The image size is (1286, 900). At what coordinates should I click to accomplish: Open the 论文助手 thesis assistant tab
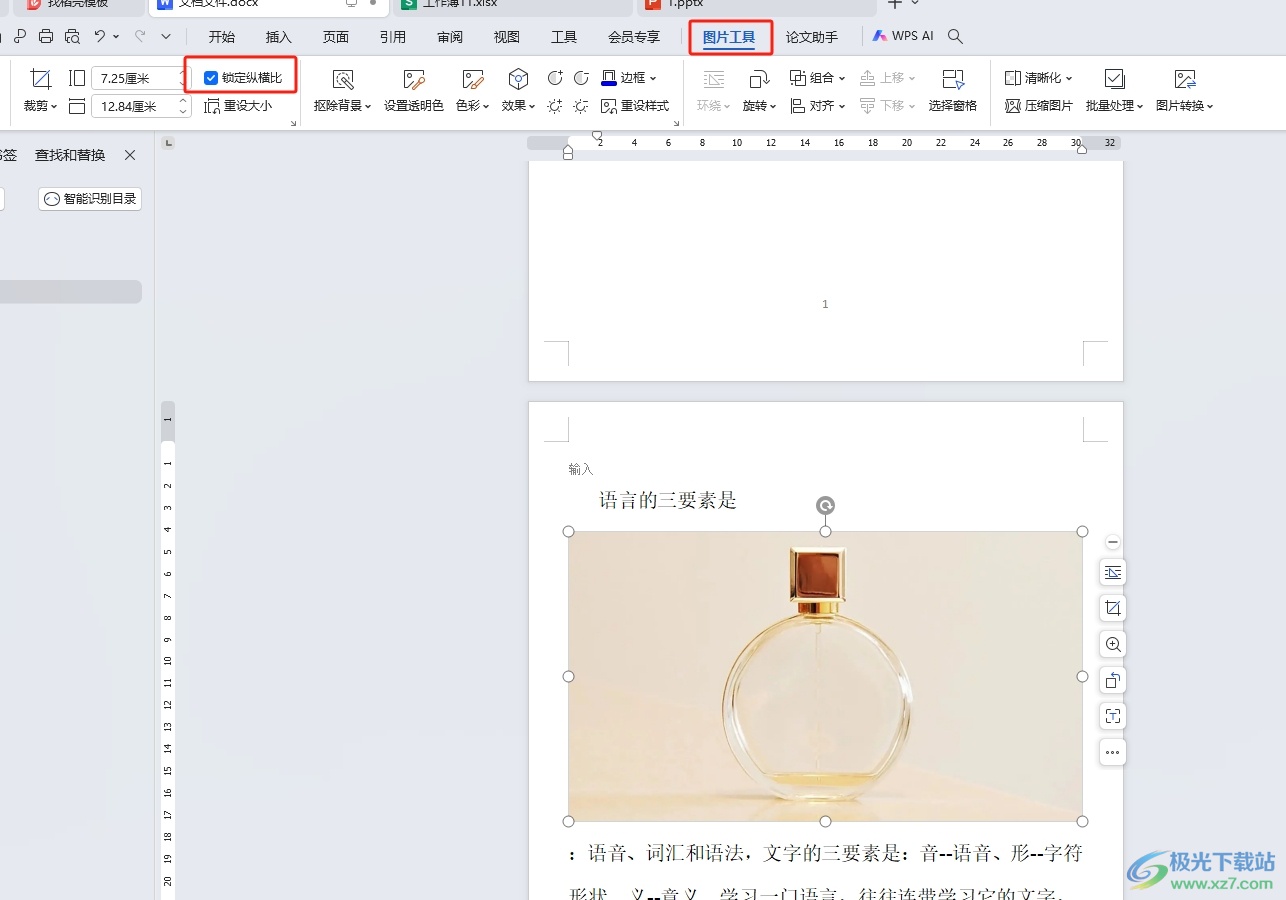point(812,37)
